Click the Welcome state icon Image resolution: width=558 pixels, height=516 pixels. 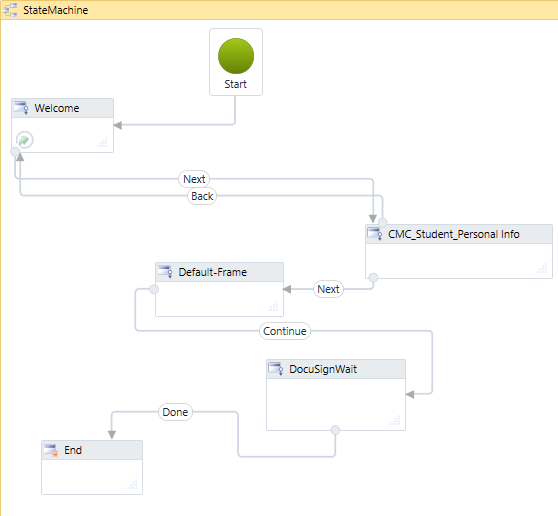click(x=21, y=108)
